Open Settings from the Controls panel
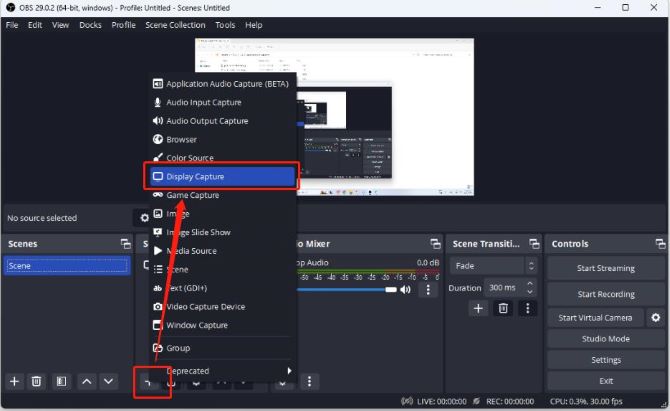The height and width of the screenshot is (411, 670). (x=606, y=360)
